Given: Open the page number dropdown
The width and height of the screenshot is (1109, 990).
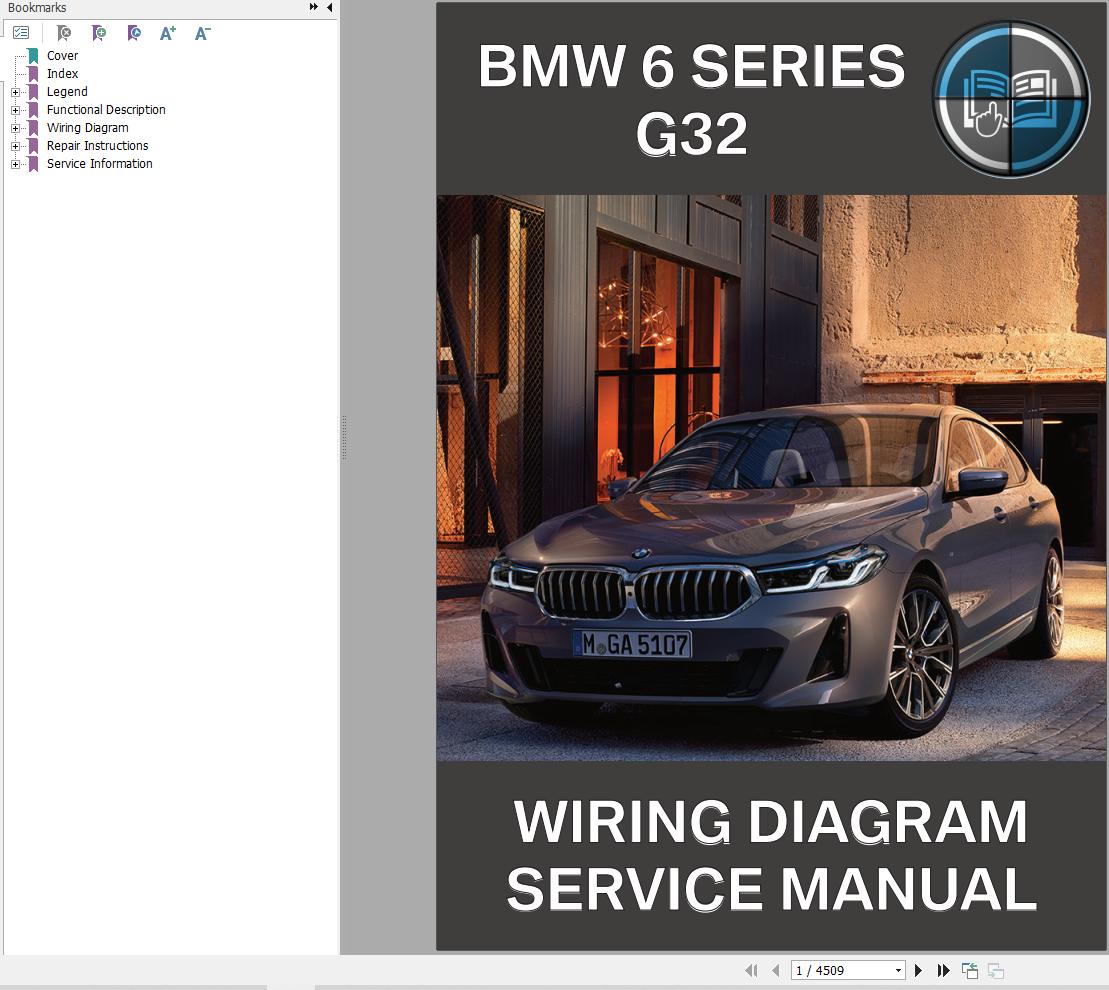Looking at the screenshot, I should click(x=897, y=969).
